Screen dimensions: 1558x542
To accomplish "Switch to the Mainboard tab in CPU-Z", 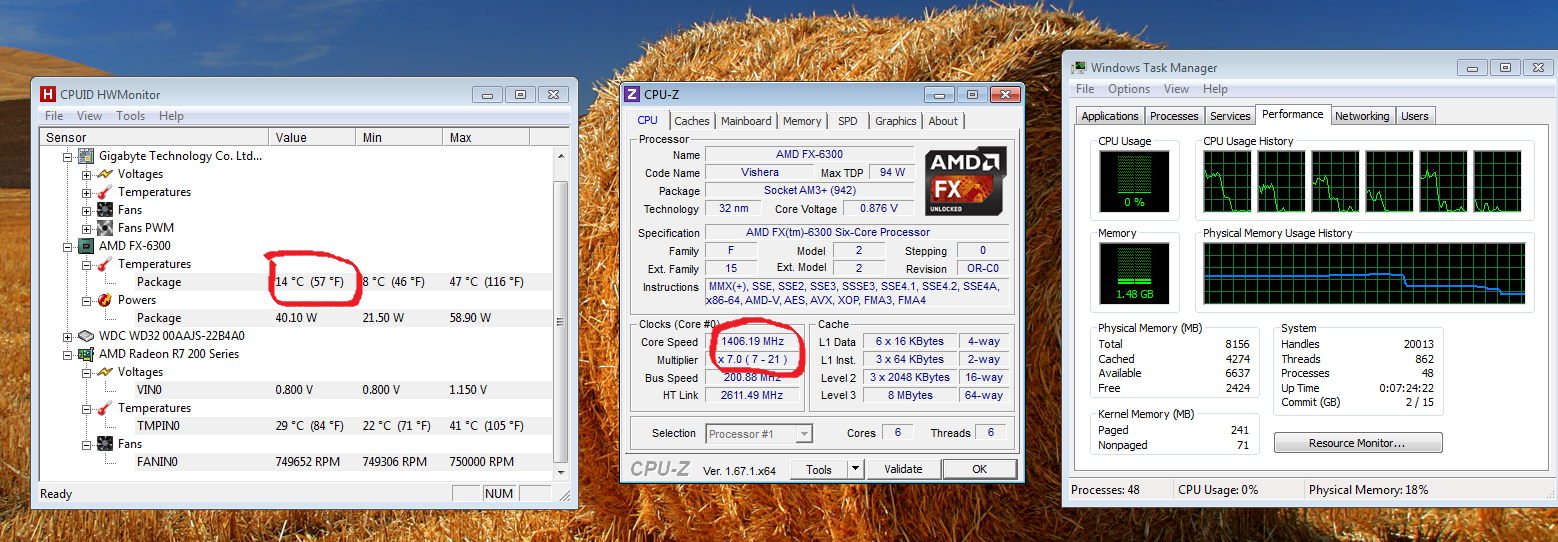I will (x=746, y=121).
